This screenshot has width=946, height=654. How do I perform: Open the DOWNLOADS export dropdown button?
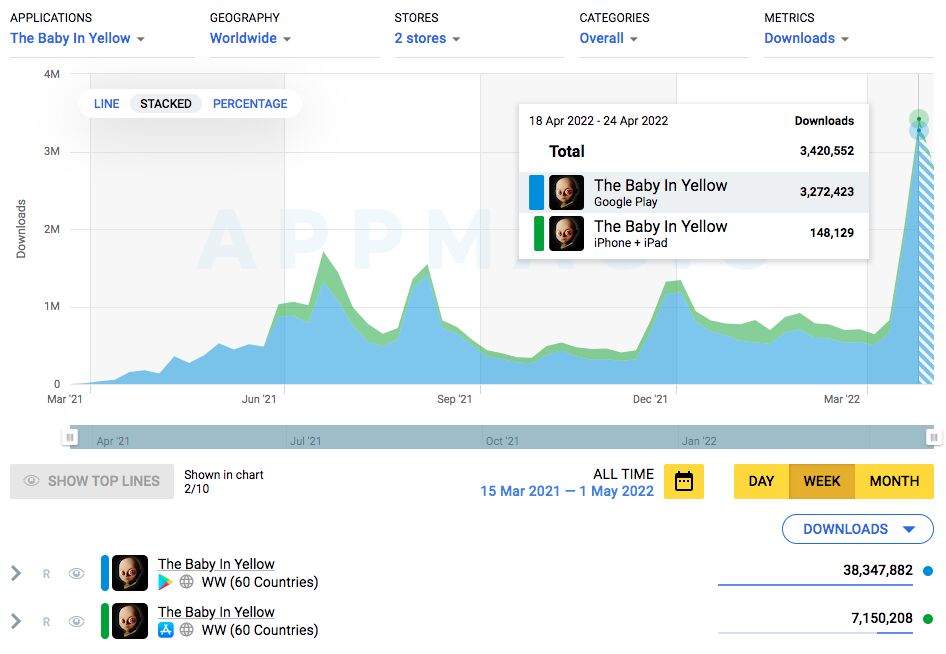click(x=857, y=529)
